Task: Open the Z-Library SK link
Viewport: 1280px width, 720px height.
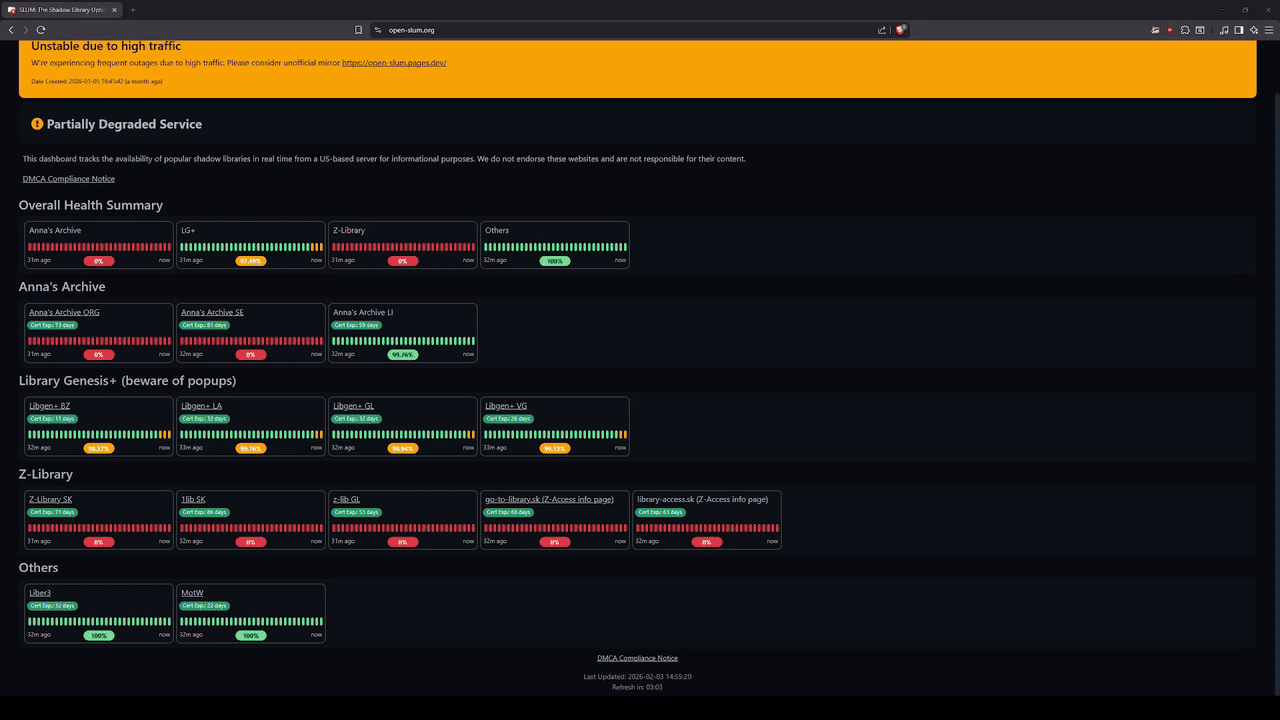Action: [50, 499]
